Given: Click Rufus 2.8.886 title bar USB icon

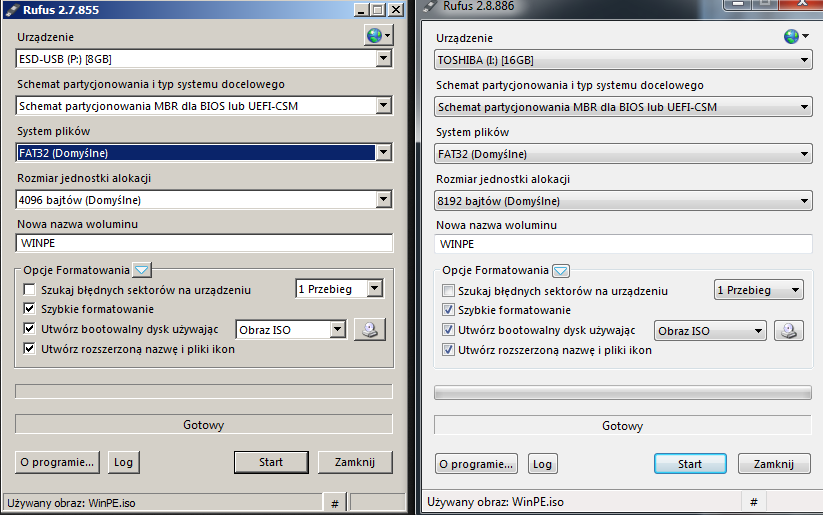Looking at the screenshot, I should 430,6.
